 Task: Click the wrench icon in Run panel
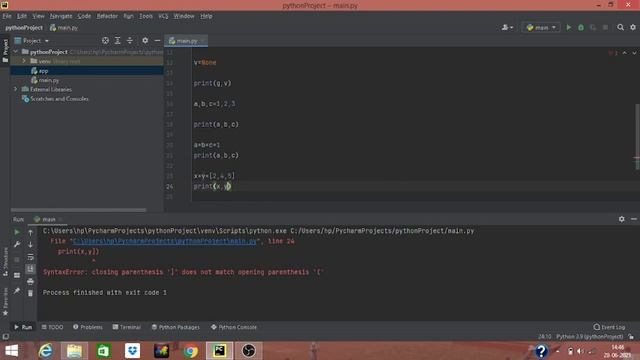coord(17,244)
